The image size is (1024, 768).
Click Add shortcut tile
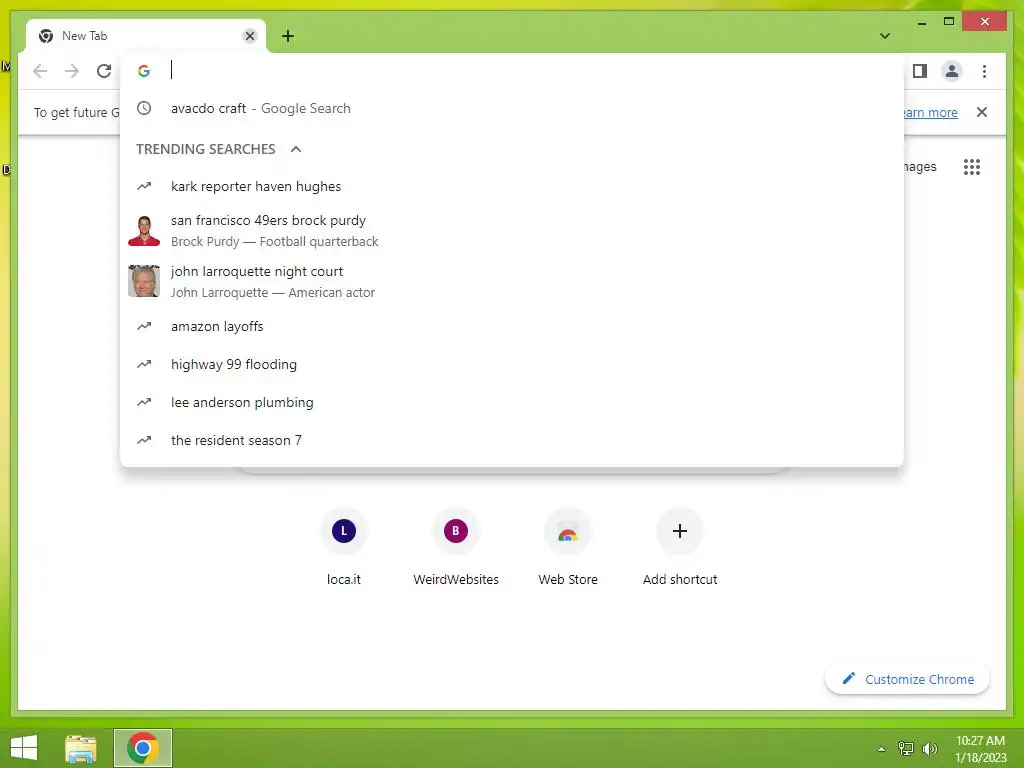point(680,547)
